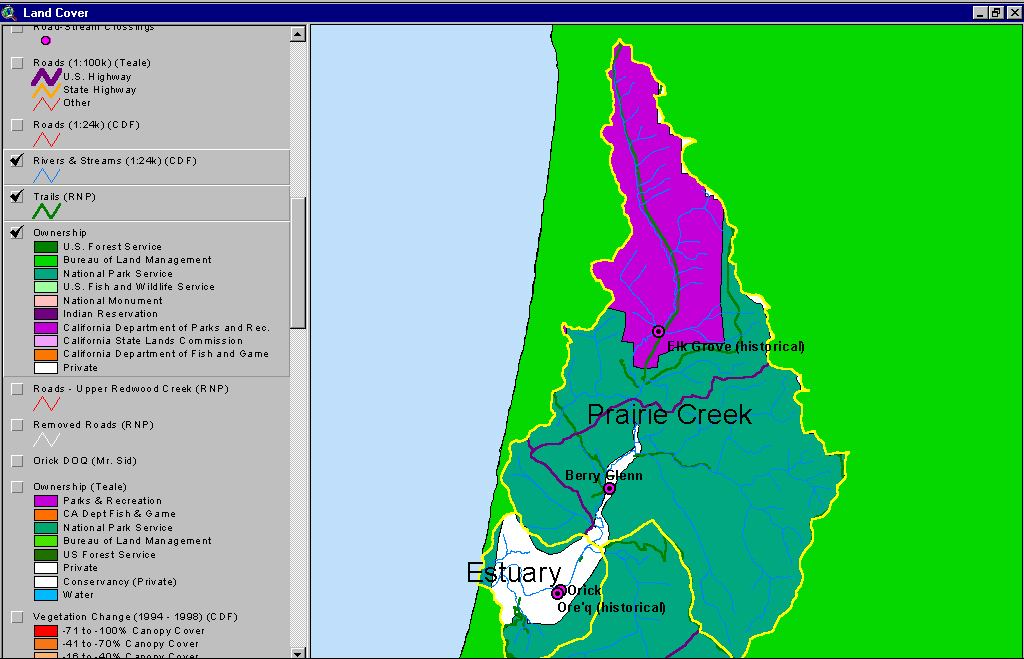Image resolution: width=1024 pixels, height=659 pixels.
Task: Select the U.S. Forest Service ownership swatch
Action: tap(46, 247)
